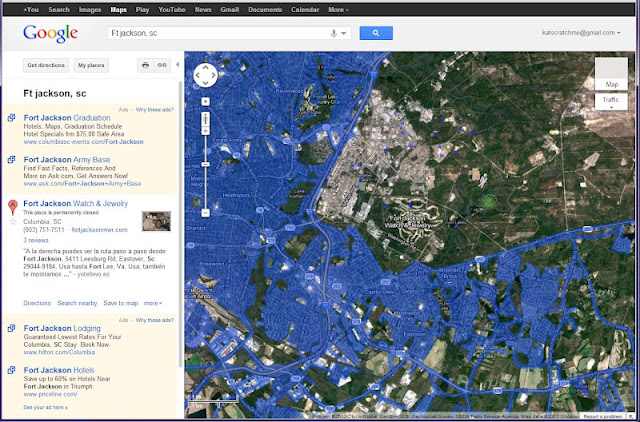Click ad icon beside Fort Jackson Lodging

[11, 328]
